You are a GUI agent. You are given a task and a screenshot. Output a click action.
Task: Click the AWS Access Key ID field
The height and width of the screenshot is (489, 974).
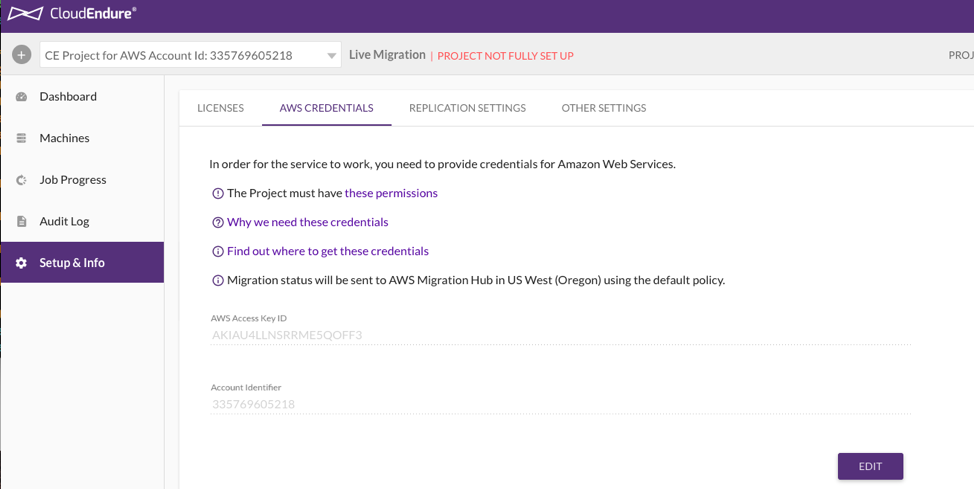click(x=560, y=335)
